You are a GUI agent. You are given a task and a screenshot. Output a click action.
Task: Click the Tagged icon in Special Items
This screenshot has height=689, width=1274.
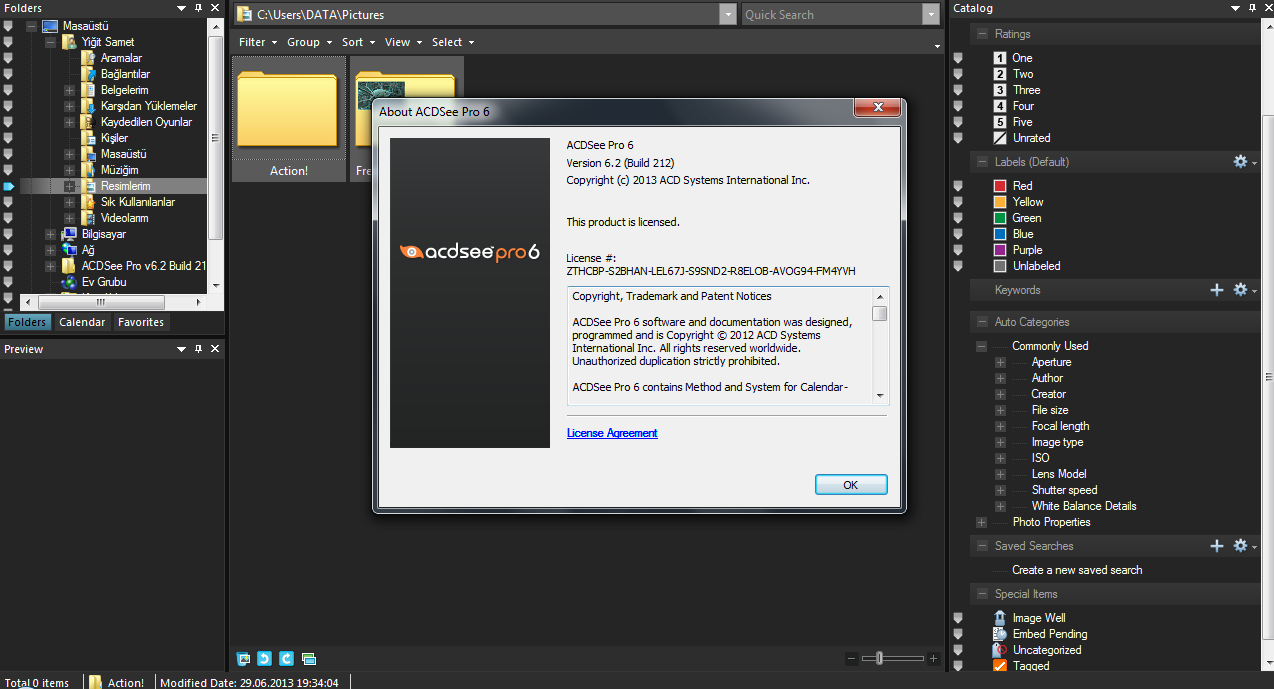coord(999,665)
